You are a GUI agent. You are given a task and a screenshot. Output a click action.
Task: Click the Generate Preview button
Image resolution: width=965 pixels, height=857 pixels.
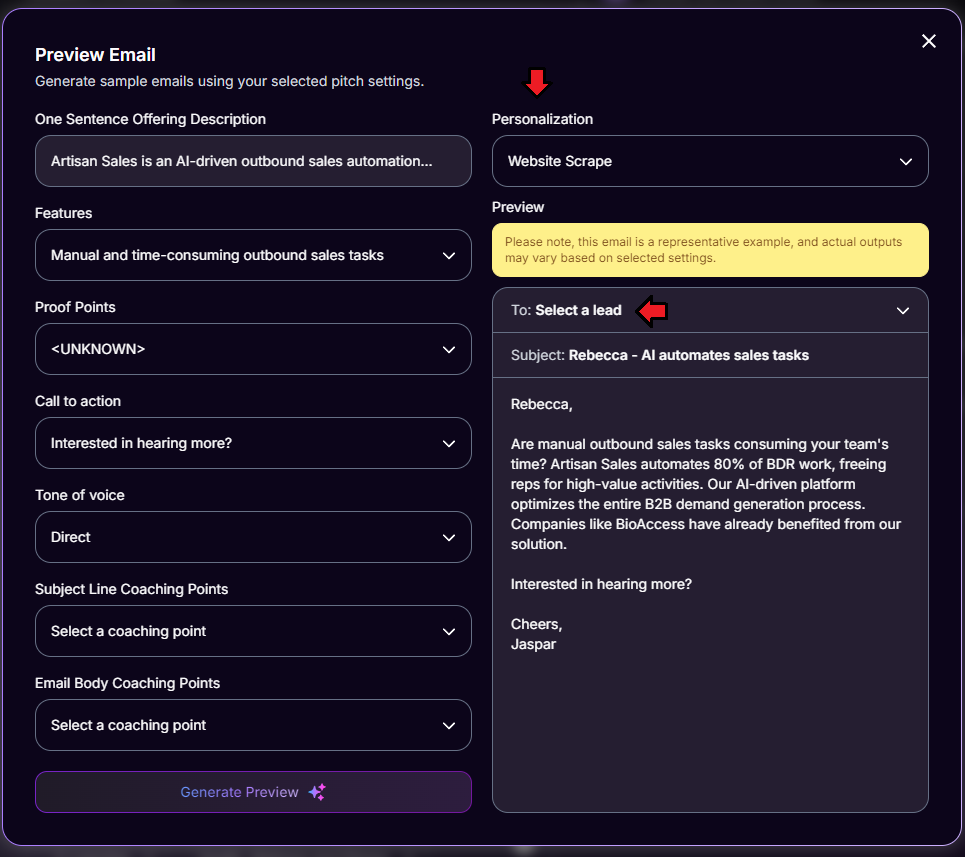click(x=253, y=792)
